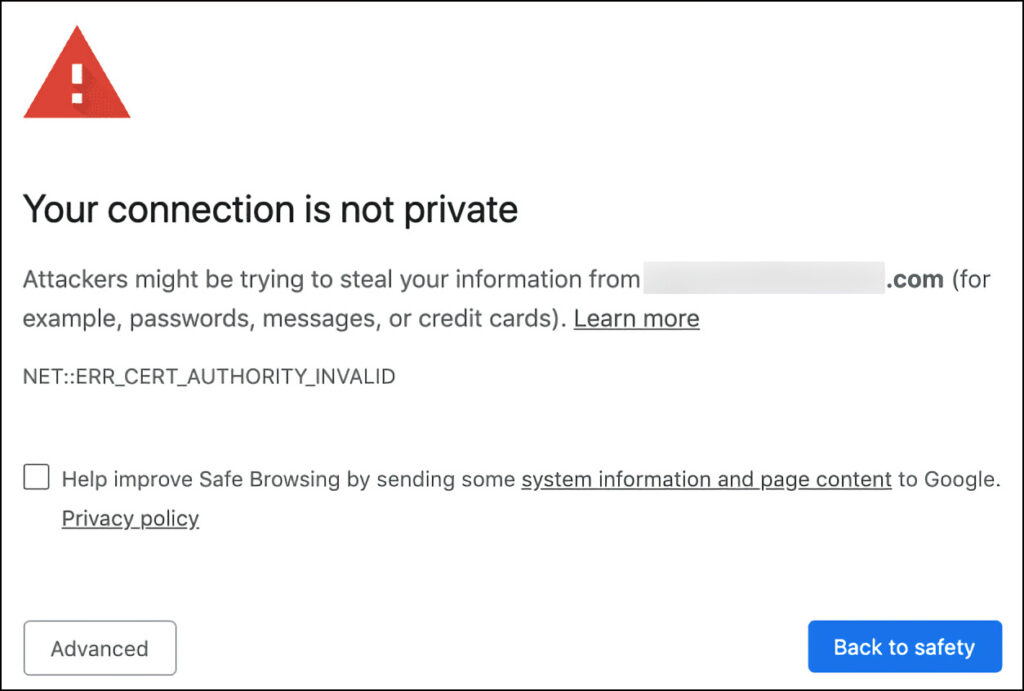Select the NET::ERR_CERT_AUTHORITY_INVALID error code

[x=209, y=376]
